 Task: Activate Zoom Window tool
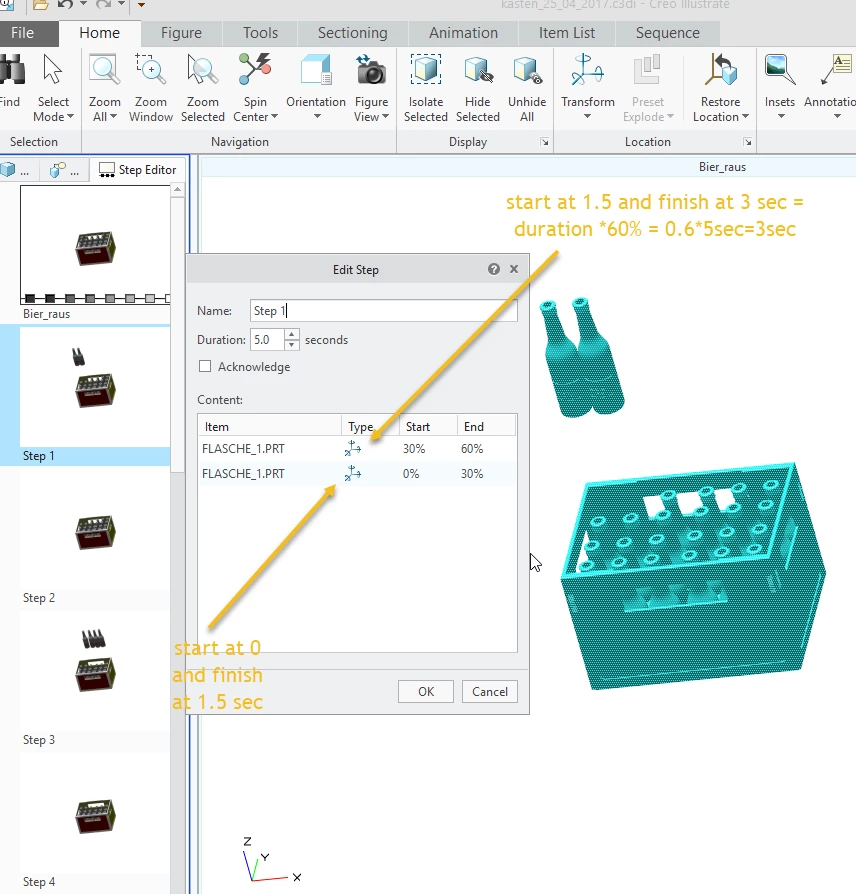tap(151, 70)
